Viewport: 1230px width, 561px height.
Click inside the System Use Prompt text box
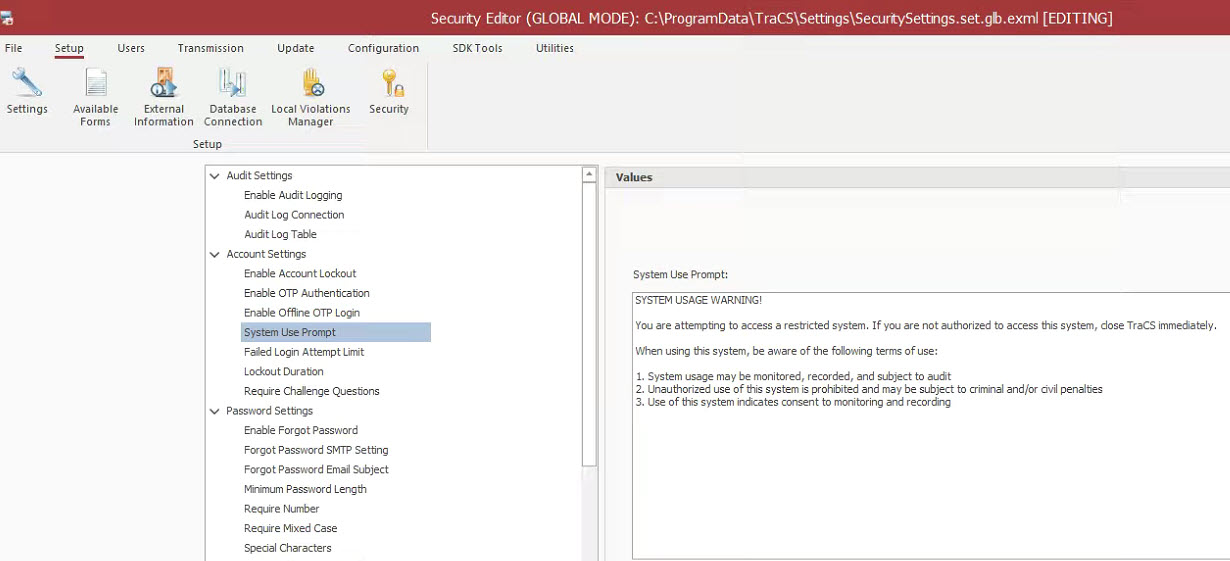[930, 480]
